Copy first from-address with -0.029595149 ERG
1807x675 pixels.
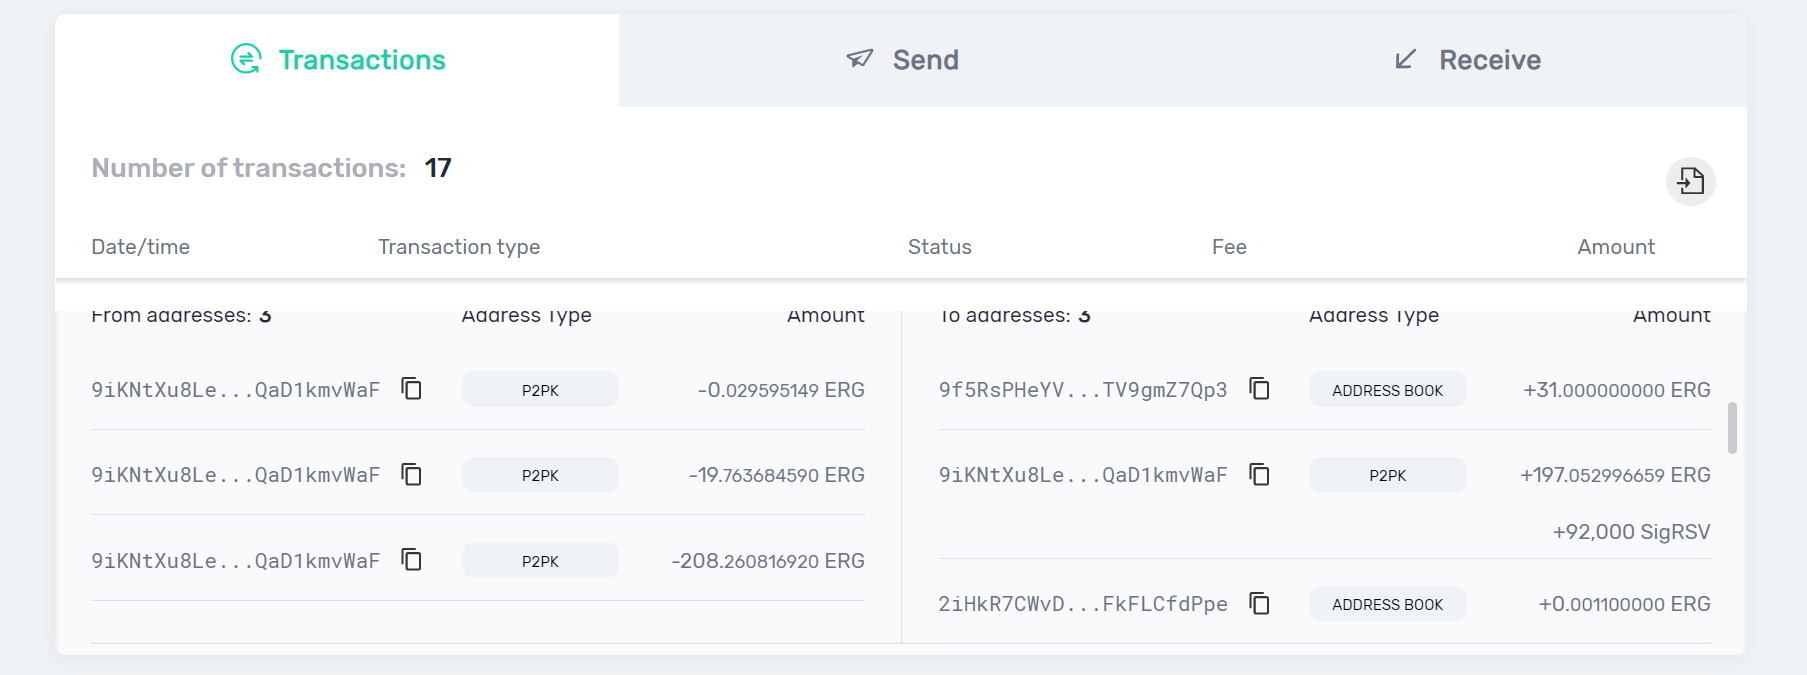pos(411,388)
